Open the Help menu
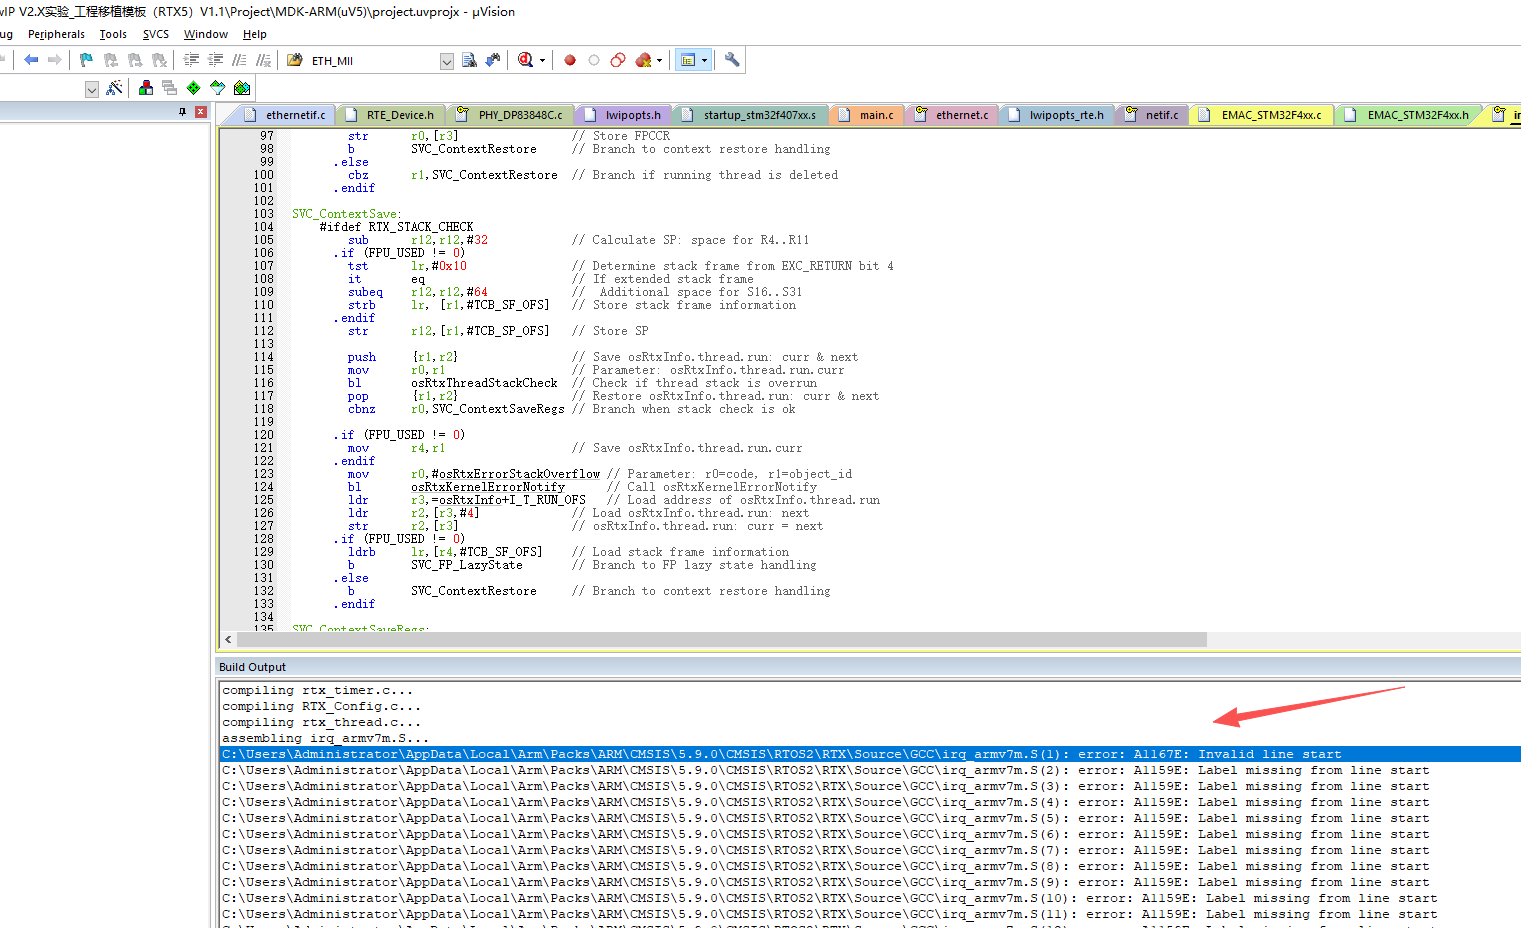Image resolution: width=1521 pixels, height=928 pixels. tap(255, 34)
